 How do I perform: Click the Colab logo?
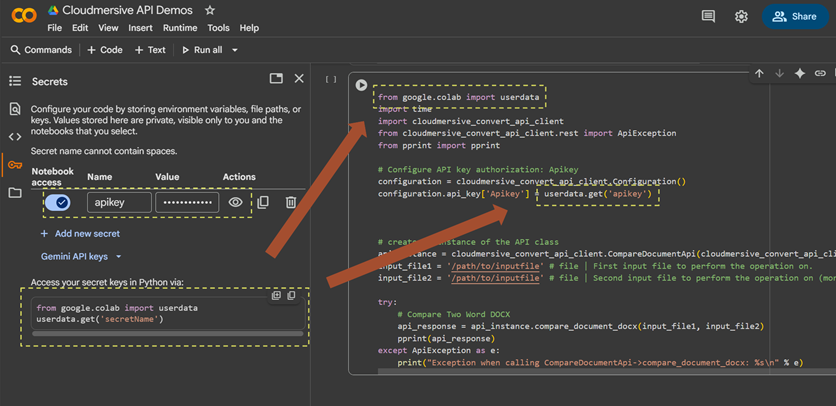(x=24, y=16)
